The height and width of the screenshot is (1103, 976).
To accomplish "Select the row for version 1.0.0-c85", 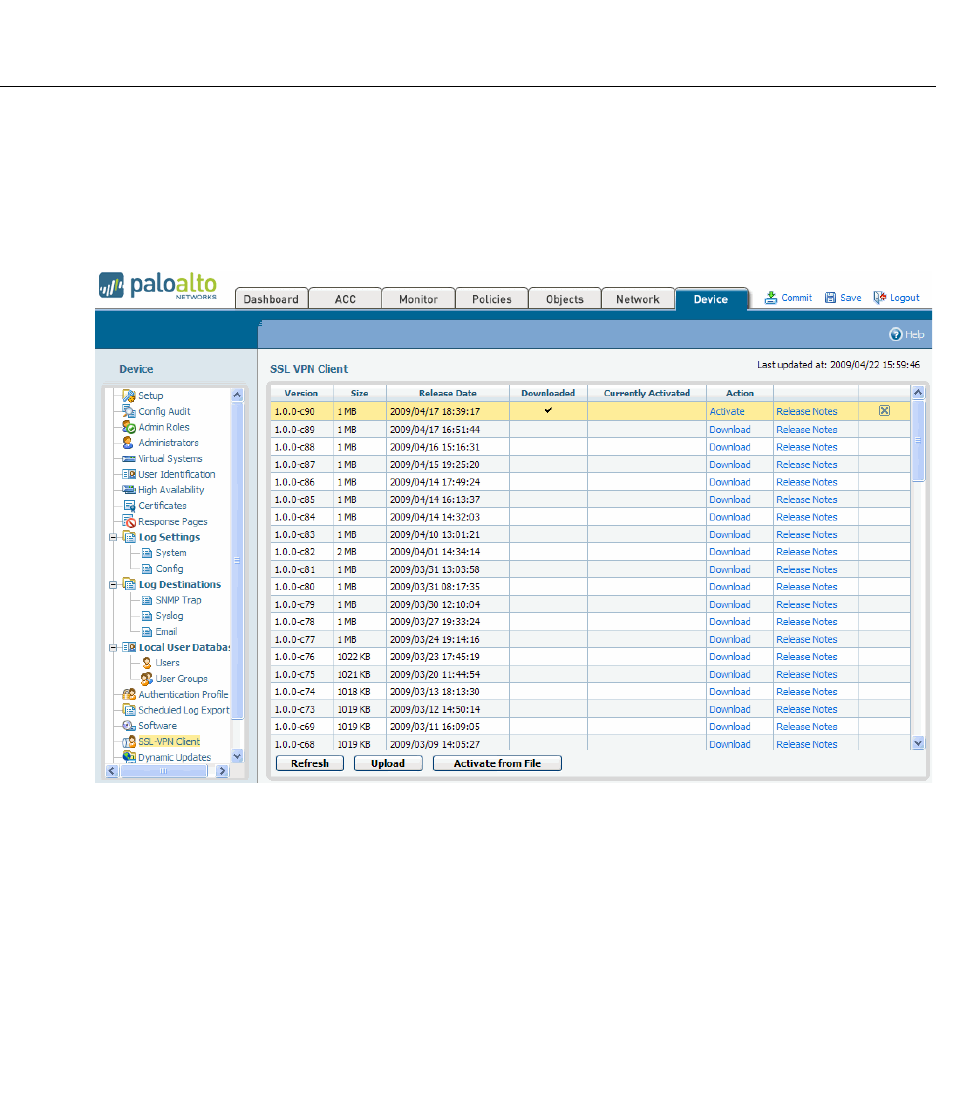I will [x=590, y=499].
